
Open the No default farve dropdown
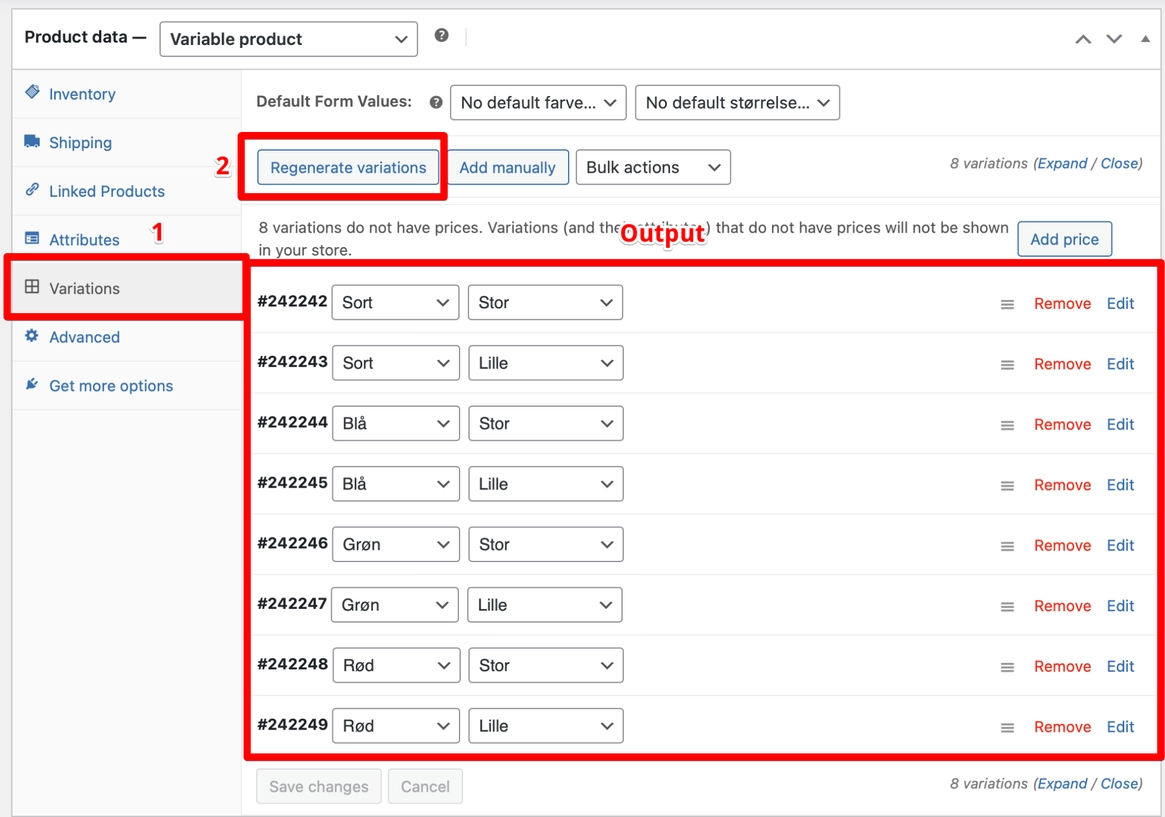pyautogui.click(x=538, y=103)
